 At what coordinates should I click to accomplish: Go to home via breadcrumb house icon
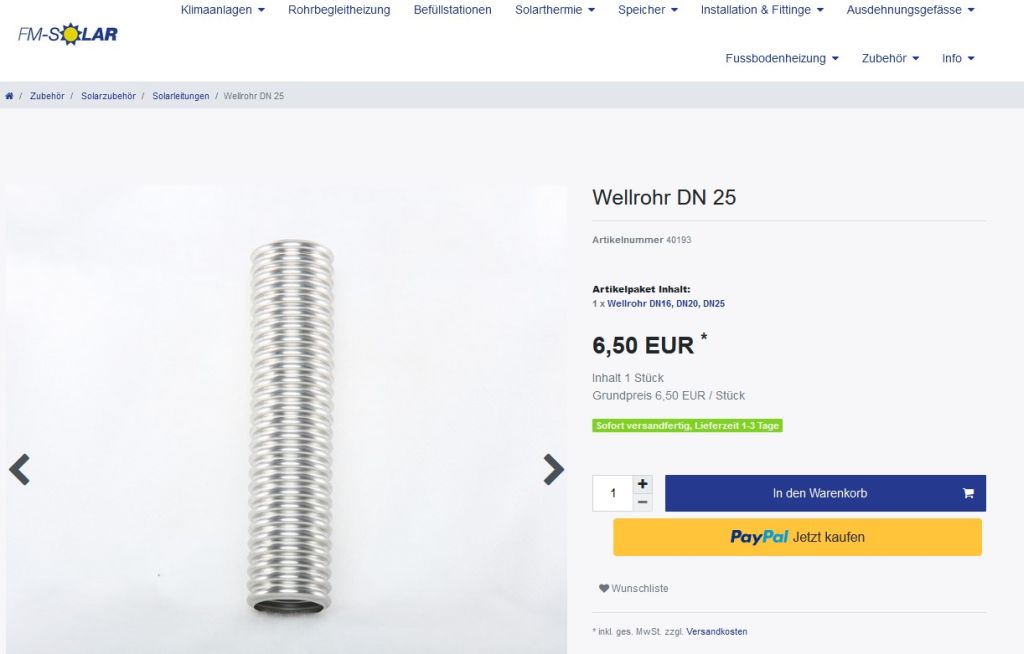pyautogui.click(x=9, y=96)
